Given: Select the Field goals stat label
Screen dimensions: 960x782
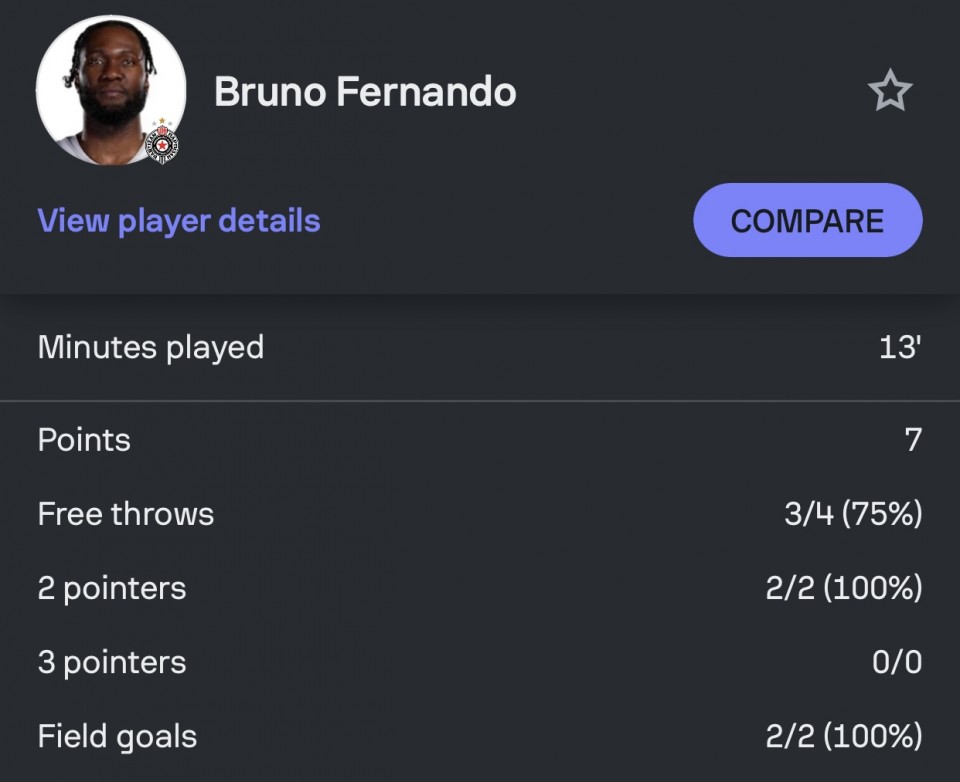Looking at the screenshot, I should [x=117, y=737].
